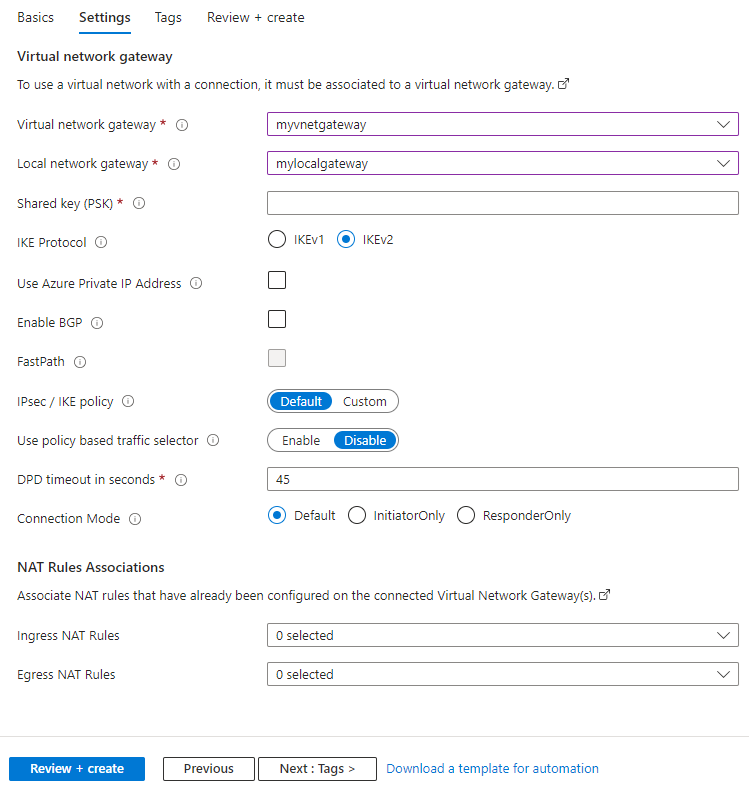Click info icon beside Shared key (PSK)

click(139, 204)
